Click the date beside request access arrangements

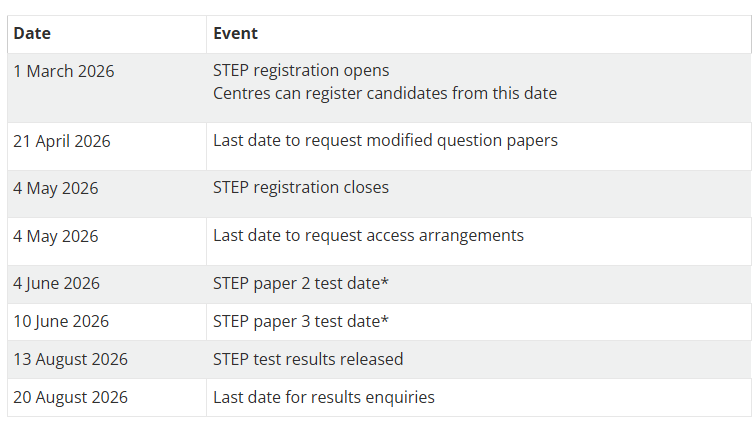tap(56, 236)
